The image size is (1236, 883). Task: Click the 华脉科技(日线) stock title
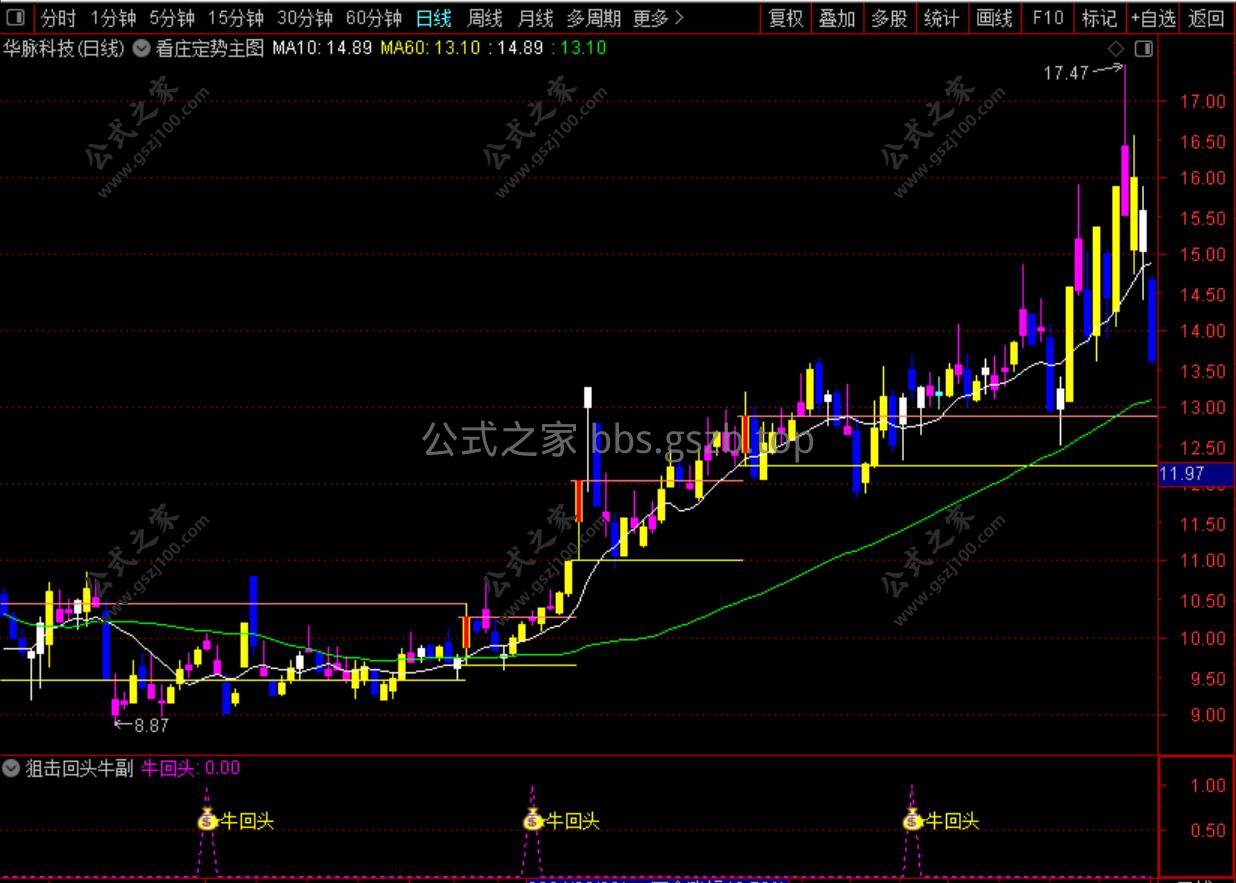tap(65, 47)
